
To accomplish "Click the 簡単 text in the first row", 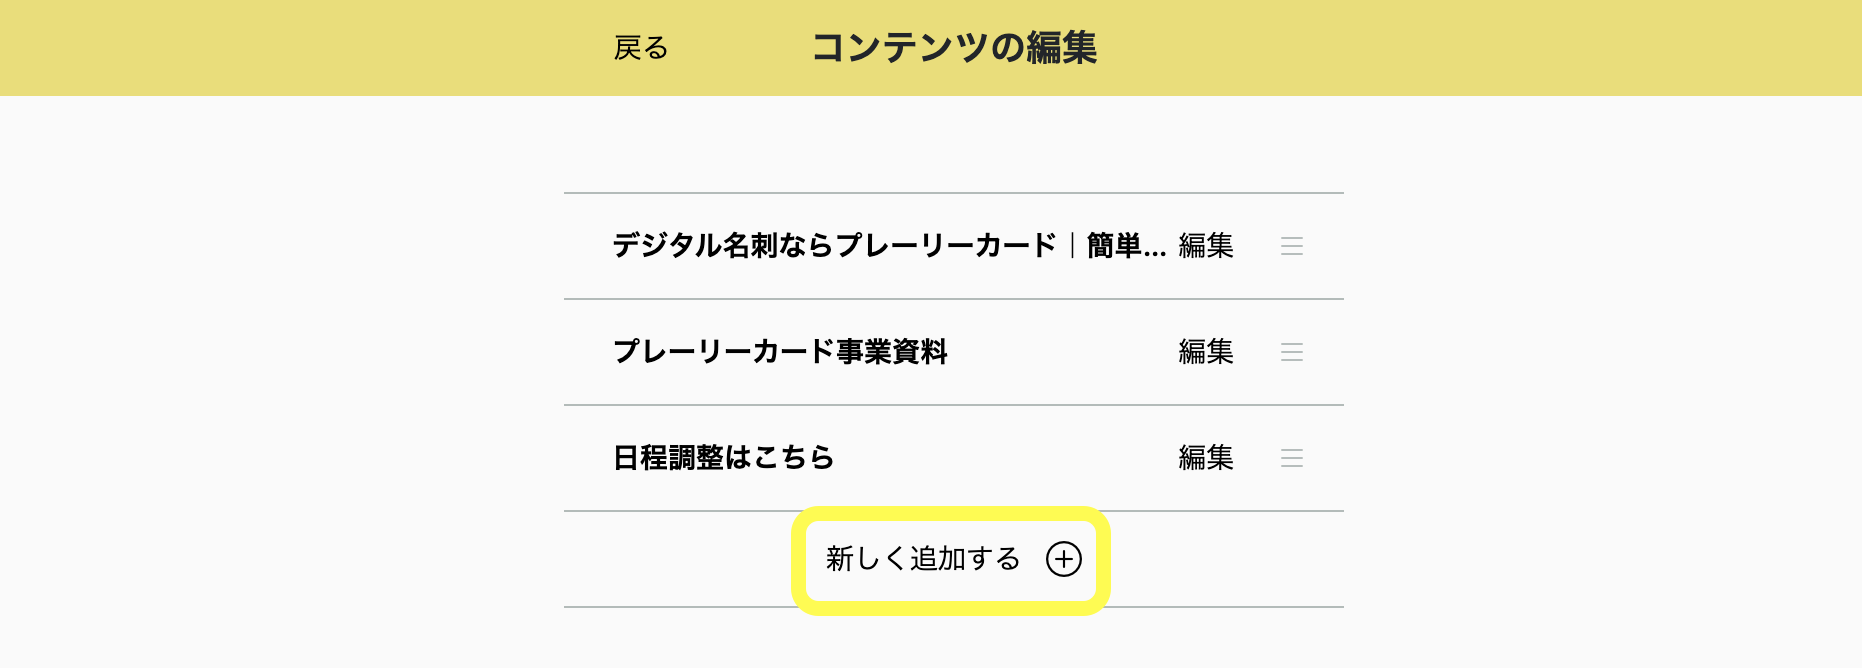I will tap(1113, 246).
